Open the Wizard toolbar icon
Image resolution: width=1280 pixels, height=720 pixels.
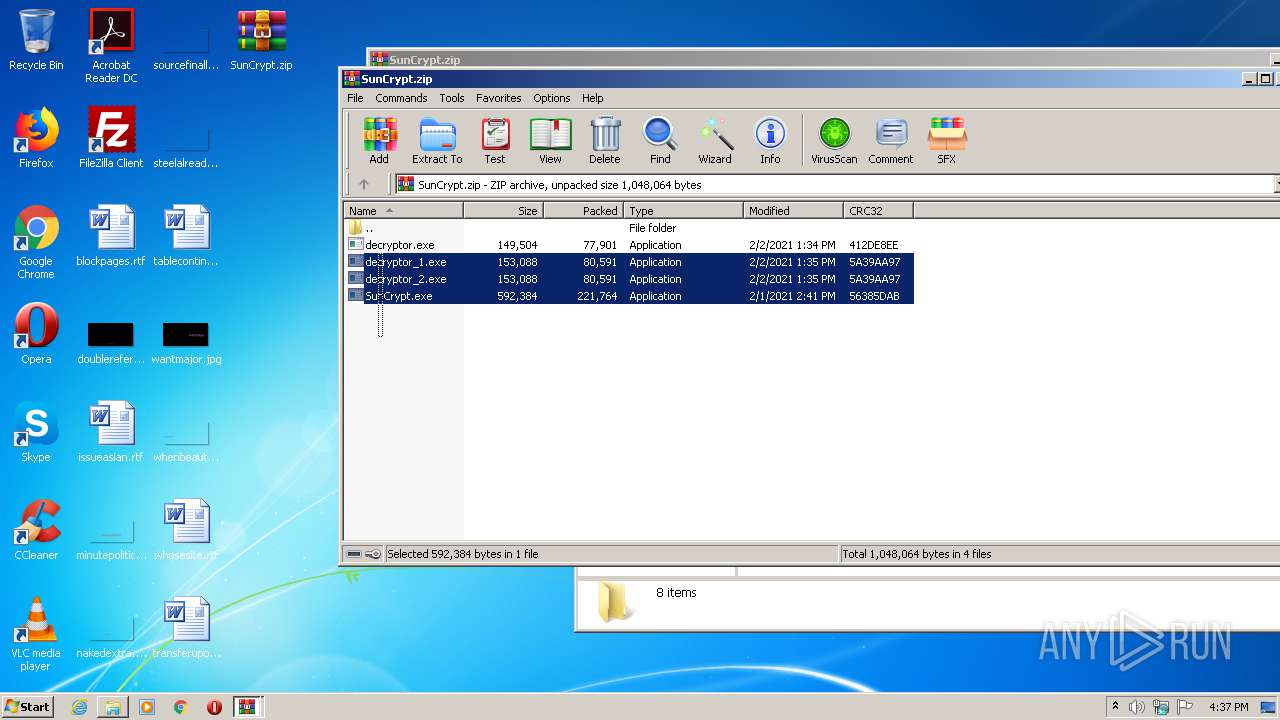point(715,141)
